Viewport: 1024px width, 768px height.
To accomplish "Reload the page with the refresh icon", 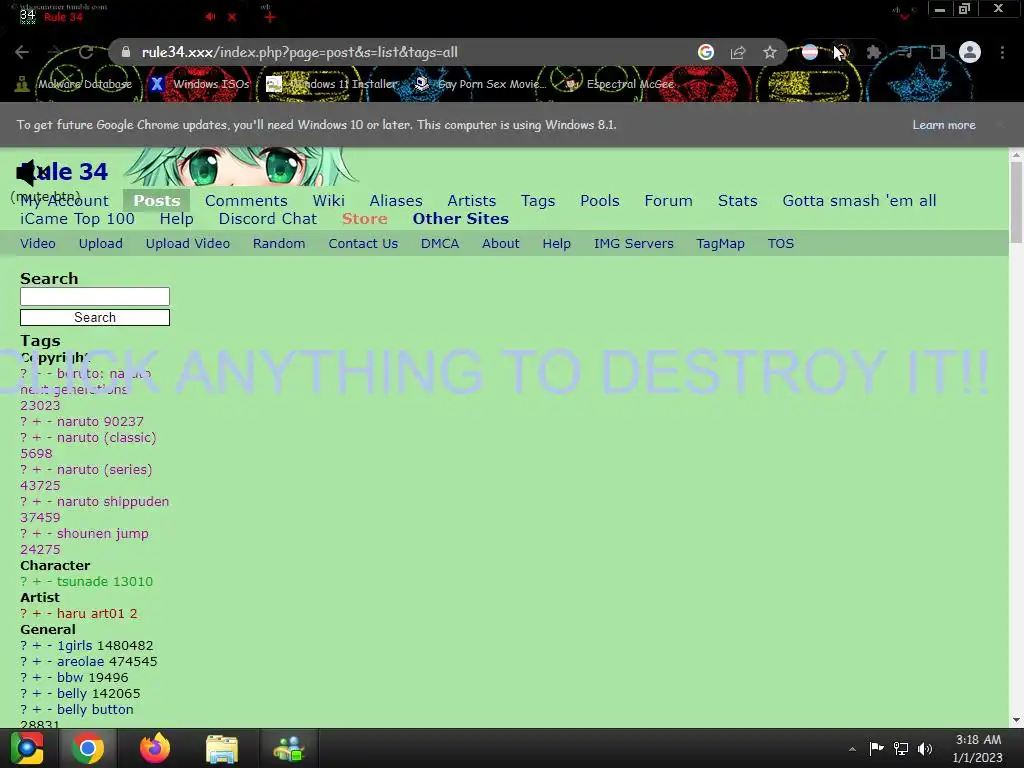I will (x=86, y=52).
